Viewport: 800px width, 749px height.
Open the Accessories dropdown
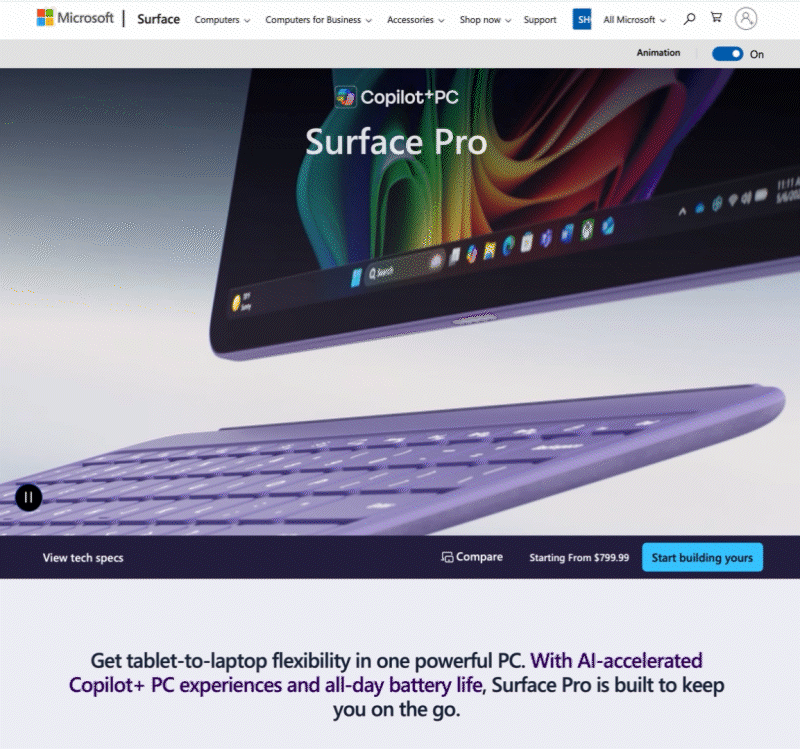pyautogui.click(x=415, y=20)
